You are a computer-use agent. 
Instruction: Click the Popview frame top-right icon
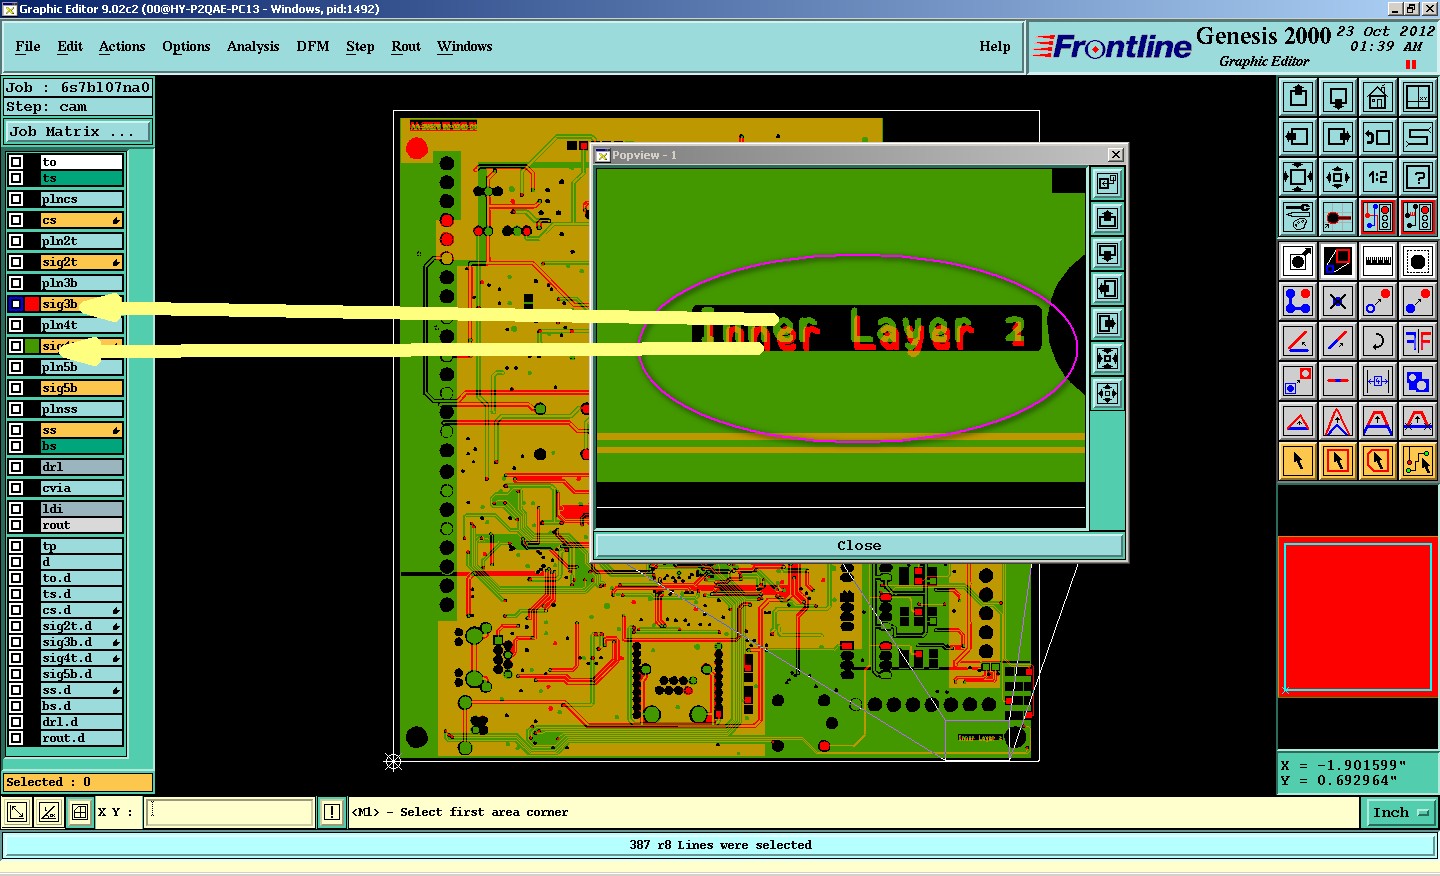[x=1107, y=183]
